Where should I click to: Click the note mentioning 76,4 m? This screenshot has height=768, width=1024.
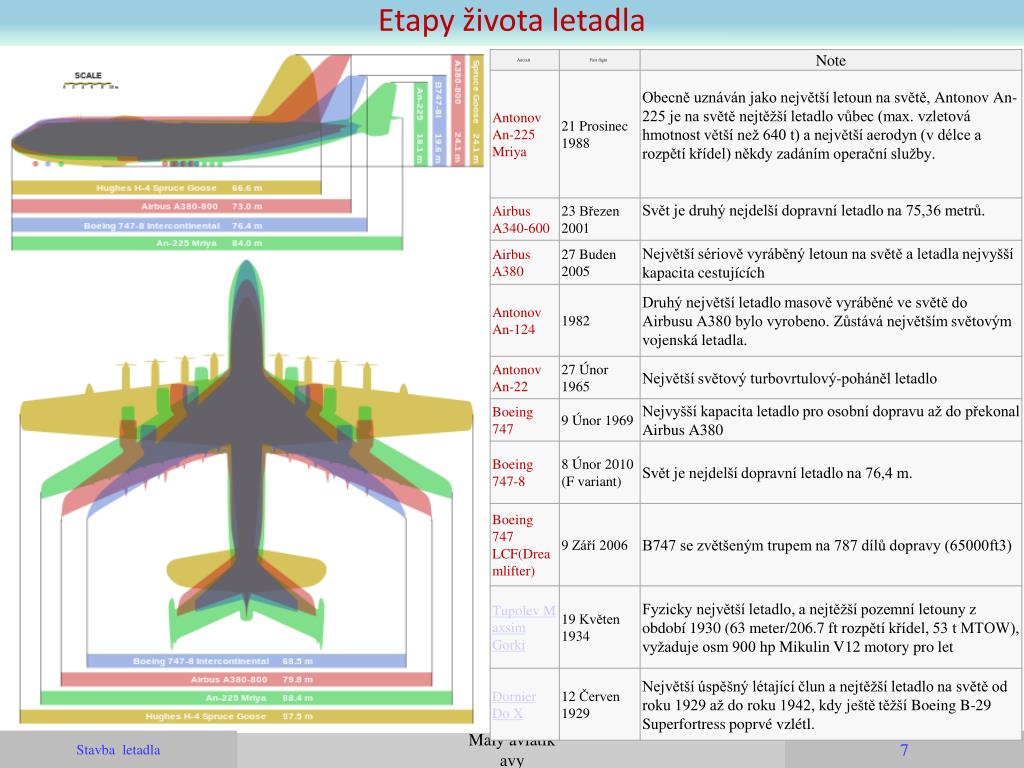(x=777, y=473)
